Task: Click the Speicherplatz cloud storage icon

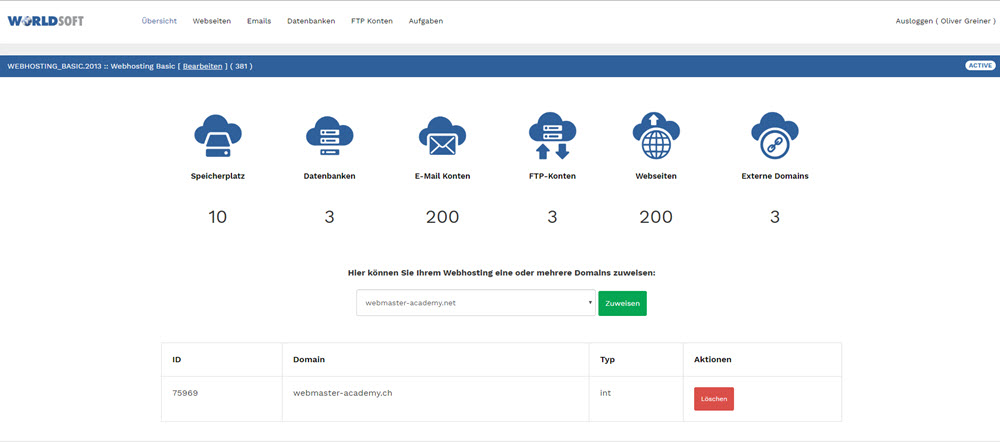Action: [218, 136]
